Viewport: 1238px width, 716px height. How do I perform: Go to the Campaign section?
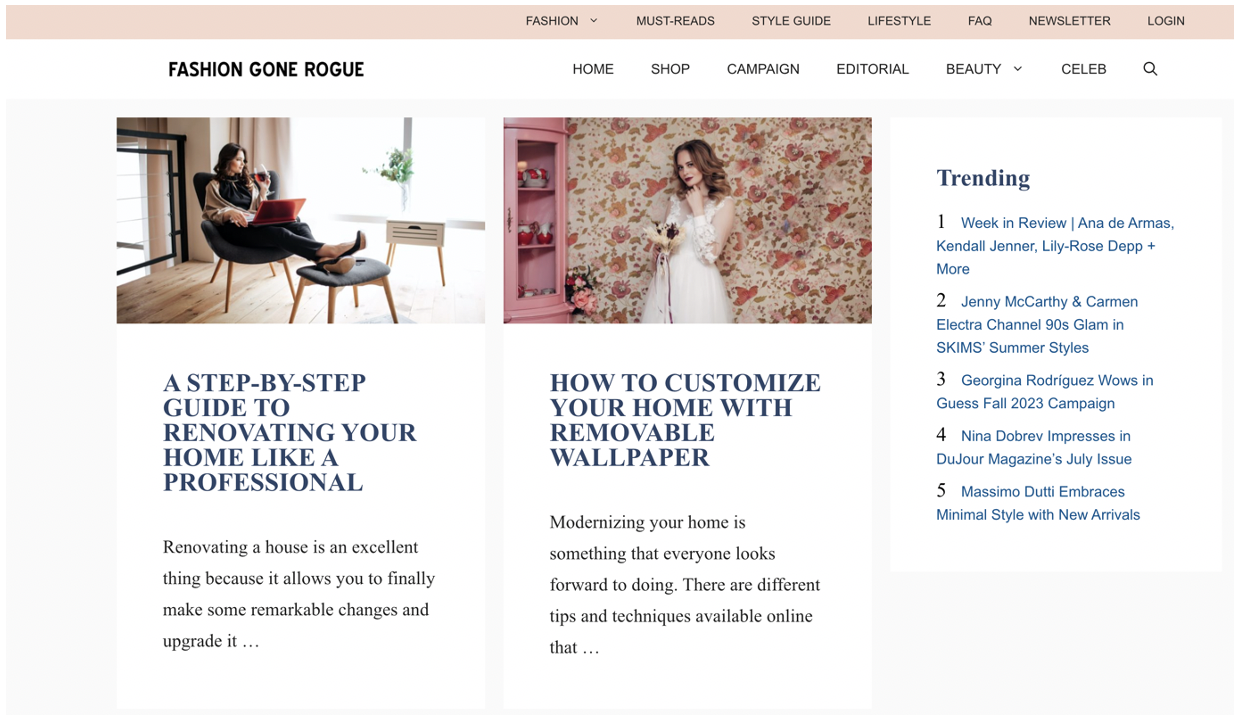tap(763, 69)
